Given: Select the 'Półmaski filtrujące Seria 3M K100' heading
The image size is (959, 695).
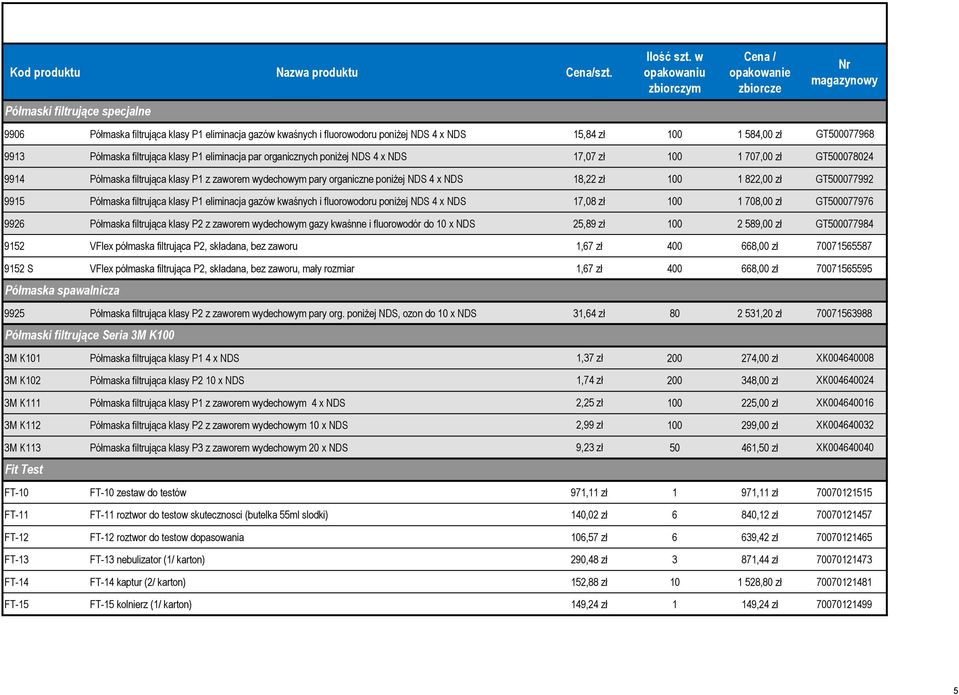Looking at the screenshot, I should click(x=89, y=335).
